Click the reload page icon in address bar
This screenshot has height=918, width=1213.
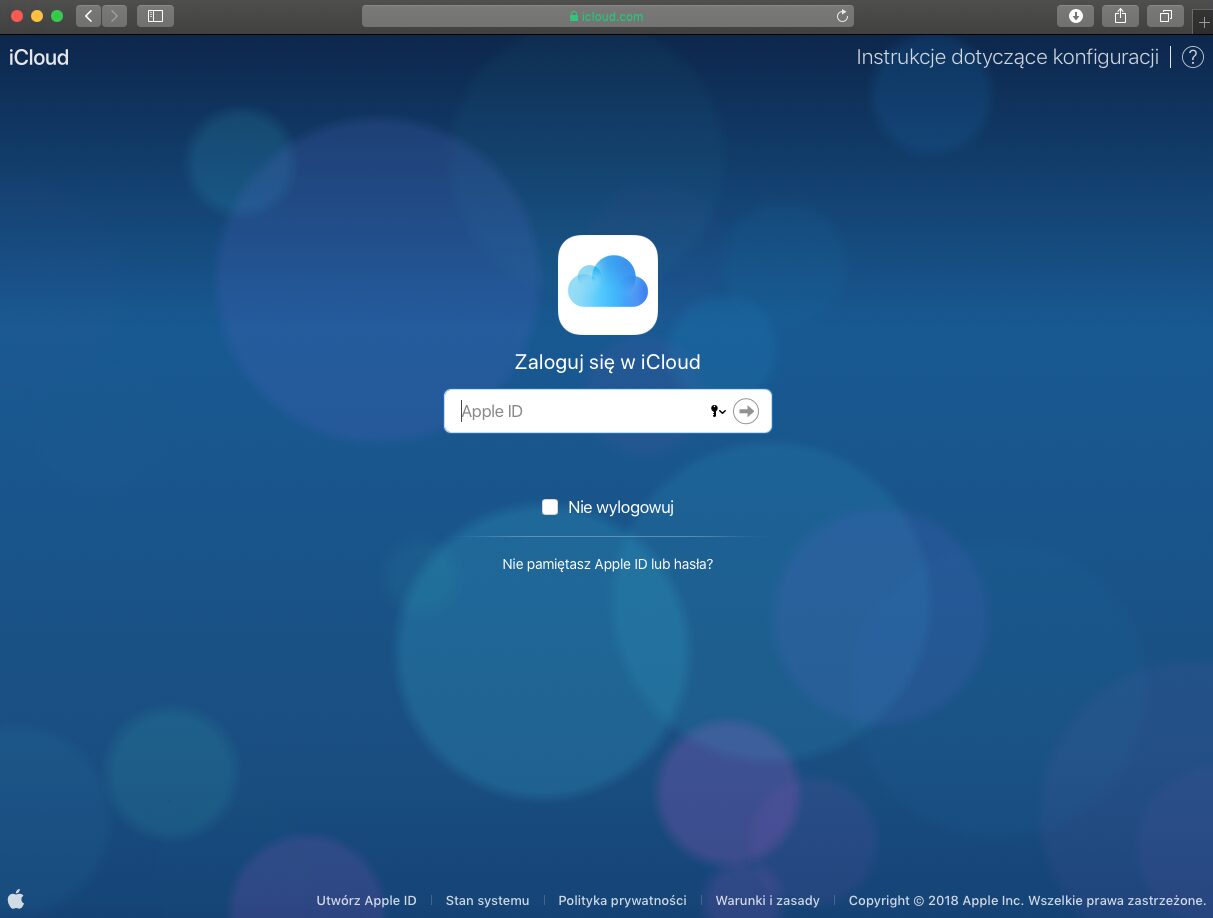[x=842, y=16]
